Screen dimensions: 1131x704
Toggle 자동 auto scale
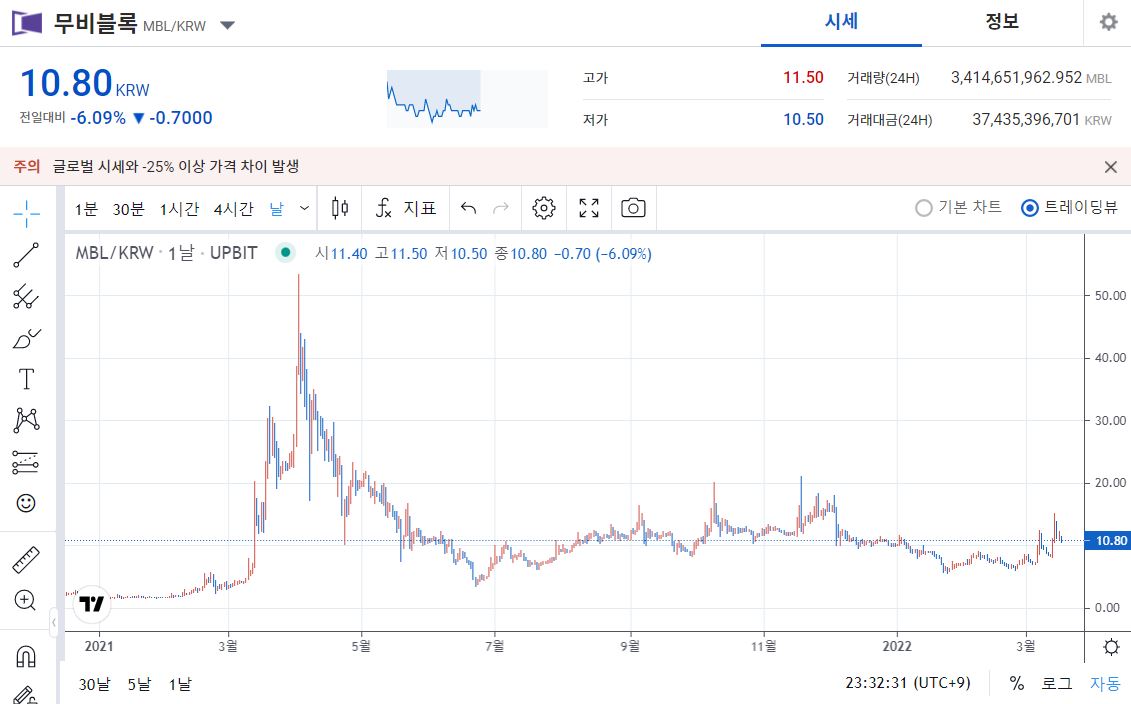[1105, 683]
